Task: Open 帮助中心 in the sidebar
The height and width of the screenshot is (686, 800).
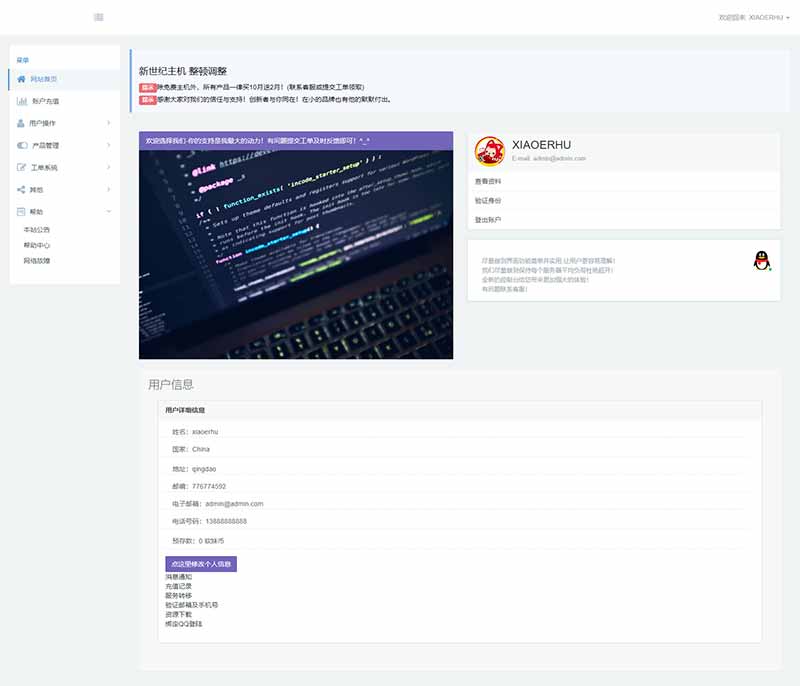Action: (x=37, y=244)
